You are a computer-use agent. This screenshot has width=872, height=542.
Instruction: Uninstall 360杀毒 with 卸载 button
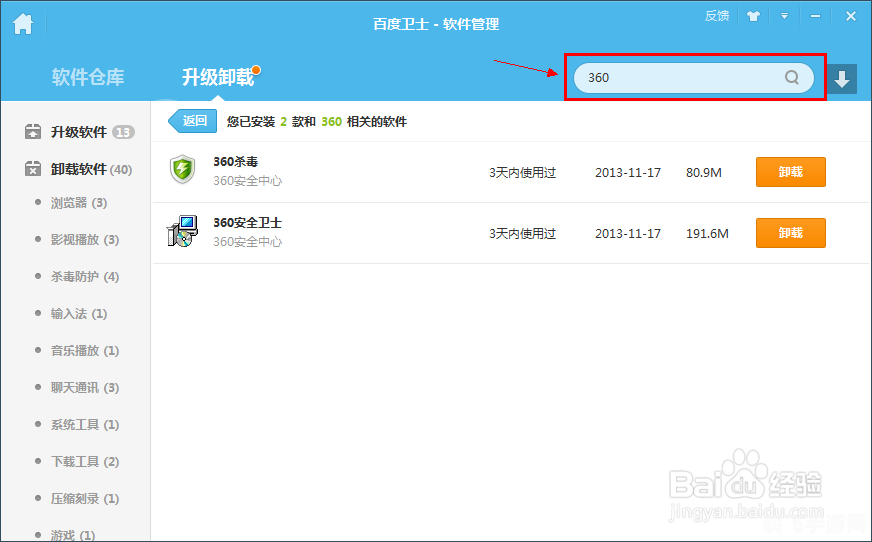coord(790,172)
